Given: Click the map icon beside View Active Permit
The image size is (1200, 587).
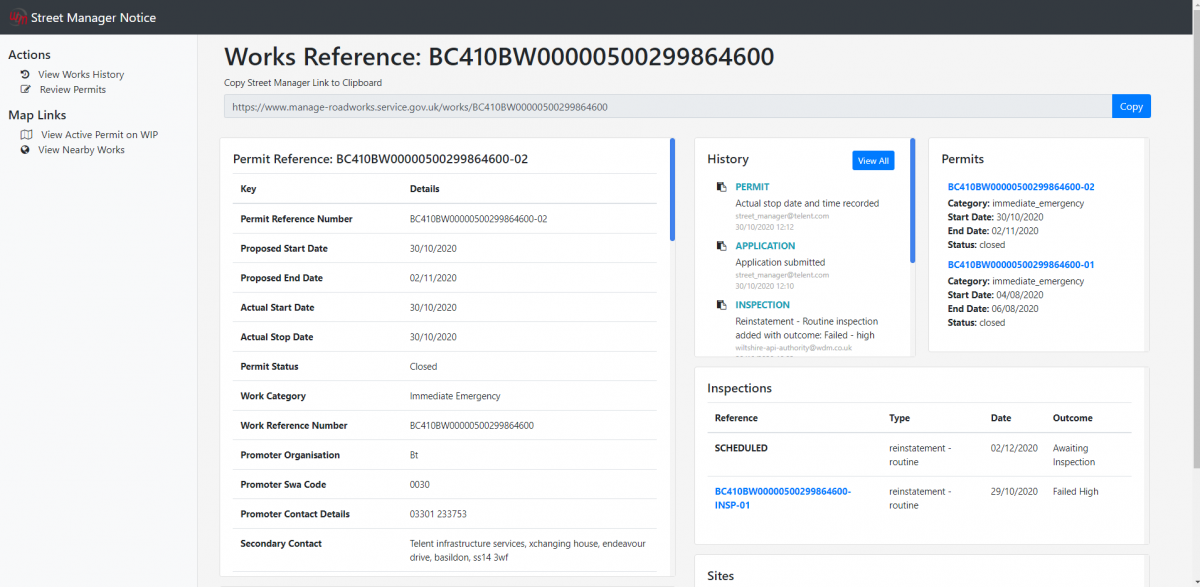Looking at the screenshot, I should pos(26,135).
